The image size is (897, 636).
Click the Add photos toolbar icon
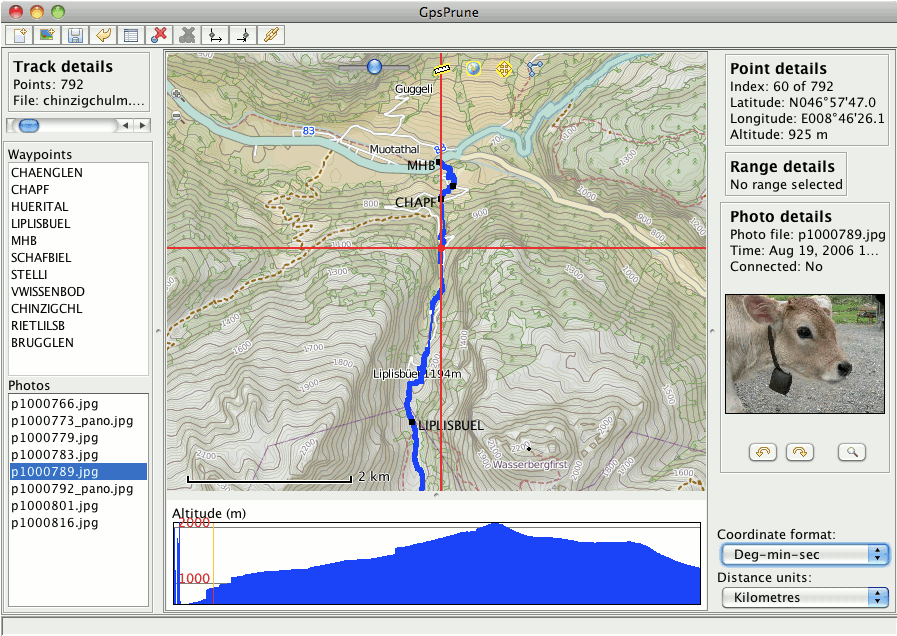46,35
